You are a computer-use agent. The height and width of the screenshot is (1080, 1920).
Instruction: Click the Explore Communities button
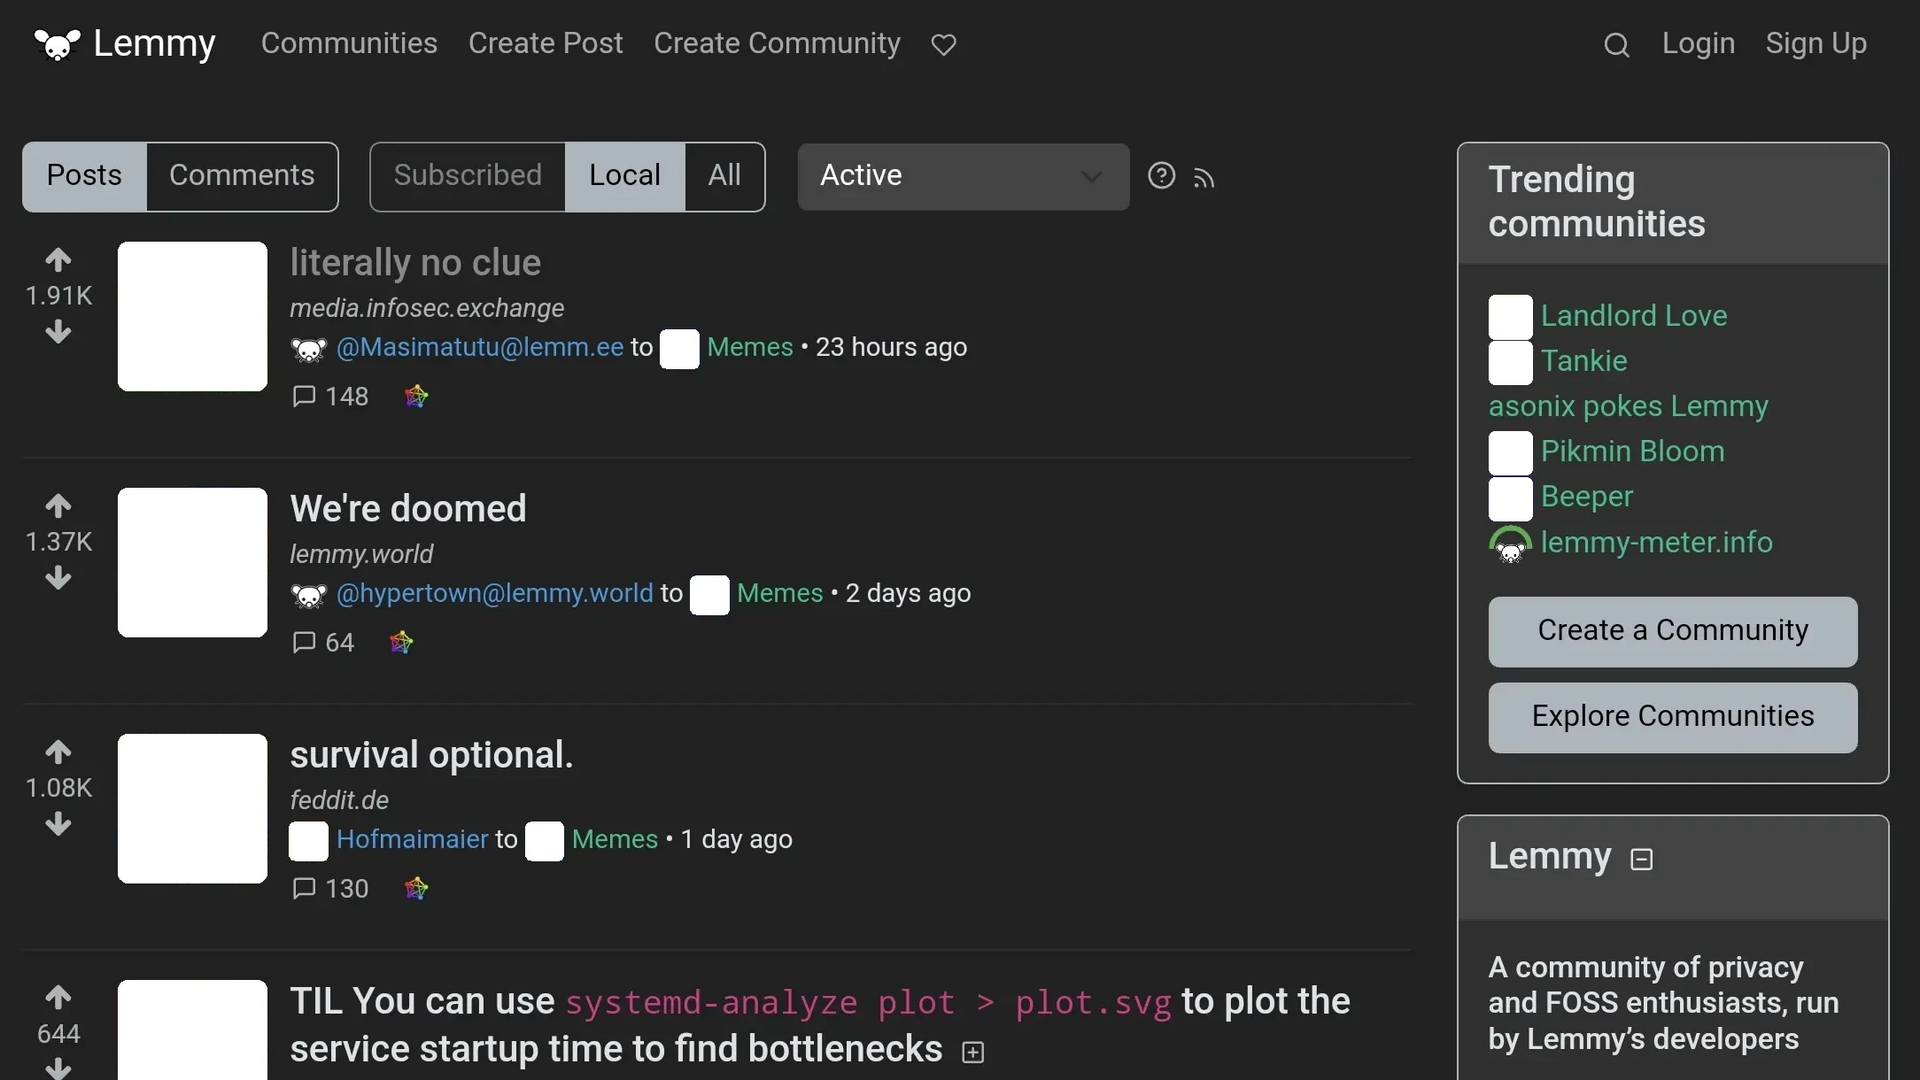[1672, 717]
